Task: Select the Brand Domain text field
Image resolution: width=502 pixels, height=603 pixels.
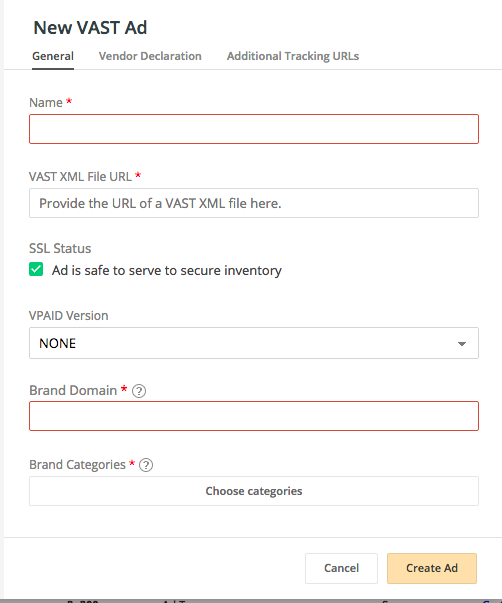Action: 254,416
